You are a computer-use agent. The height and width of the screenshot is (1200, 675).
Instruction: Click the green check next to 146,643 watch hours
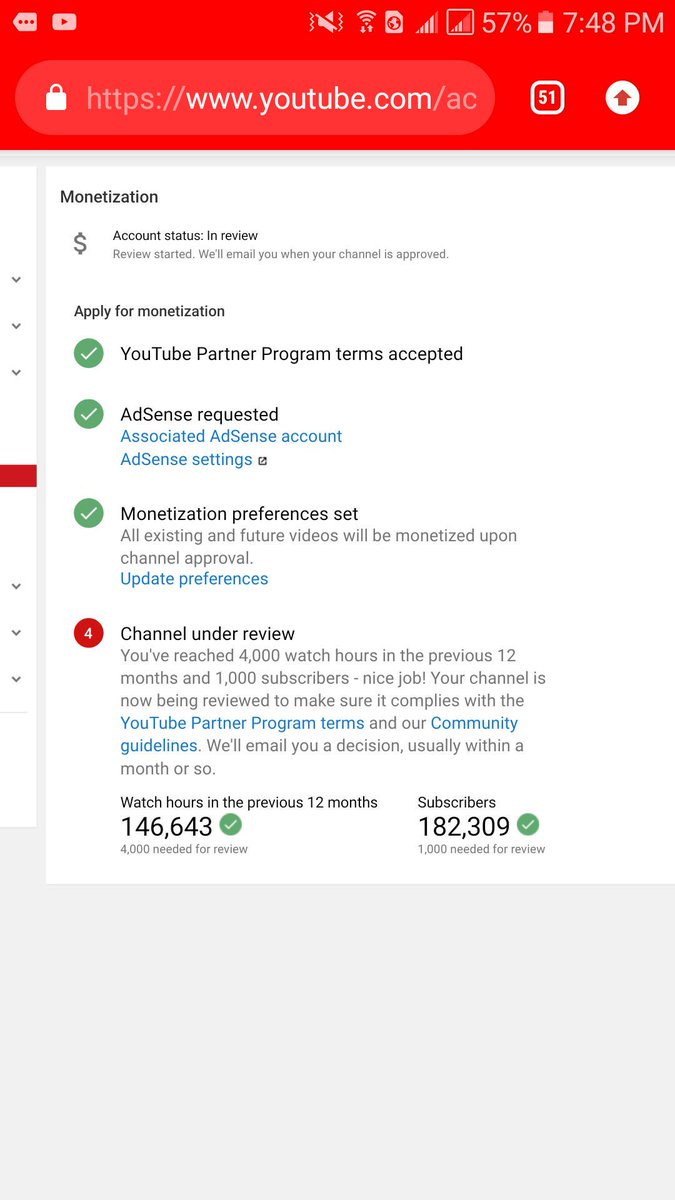pyautogui.click(x=231, y=825)
